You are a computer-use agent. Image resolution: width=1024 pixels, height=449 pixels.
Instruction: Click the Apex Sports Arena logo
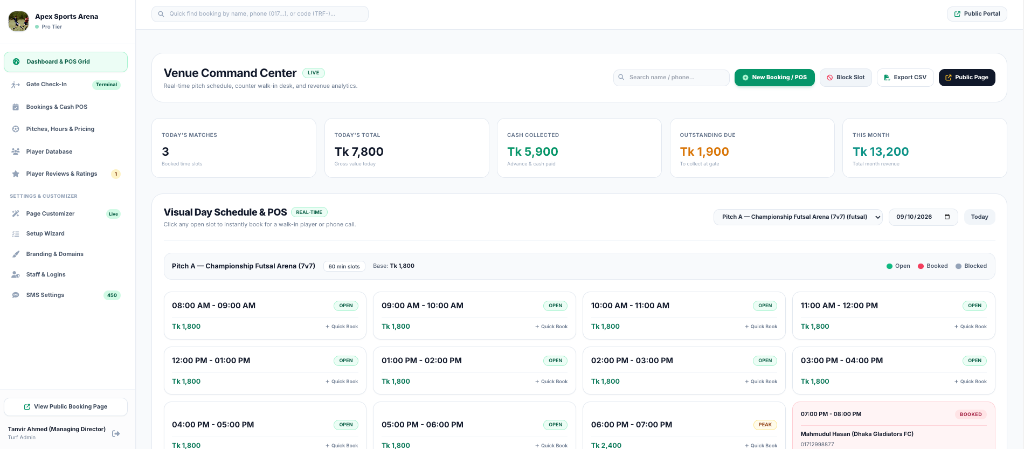[x=18, y=21]
